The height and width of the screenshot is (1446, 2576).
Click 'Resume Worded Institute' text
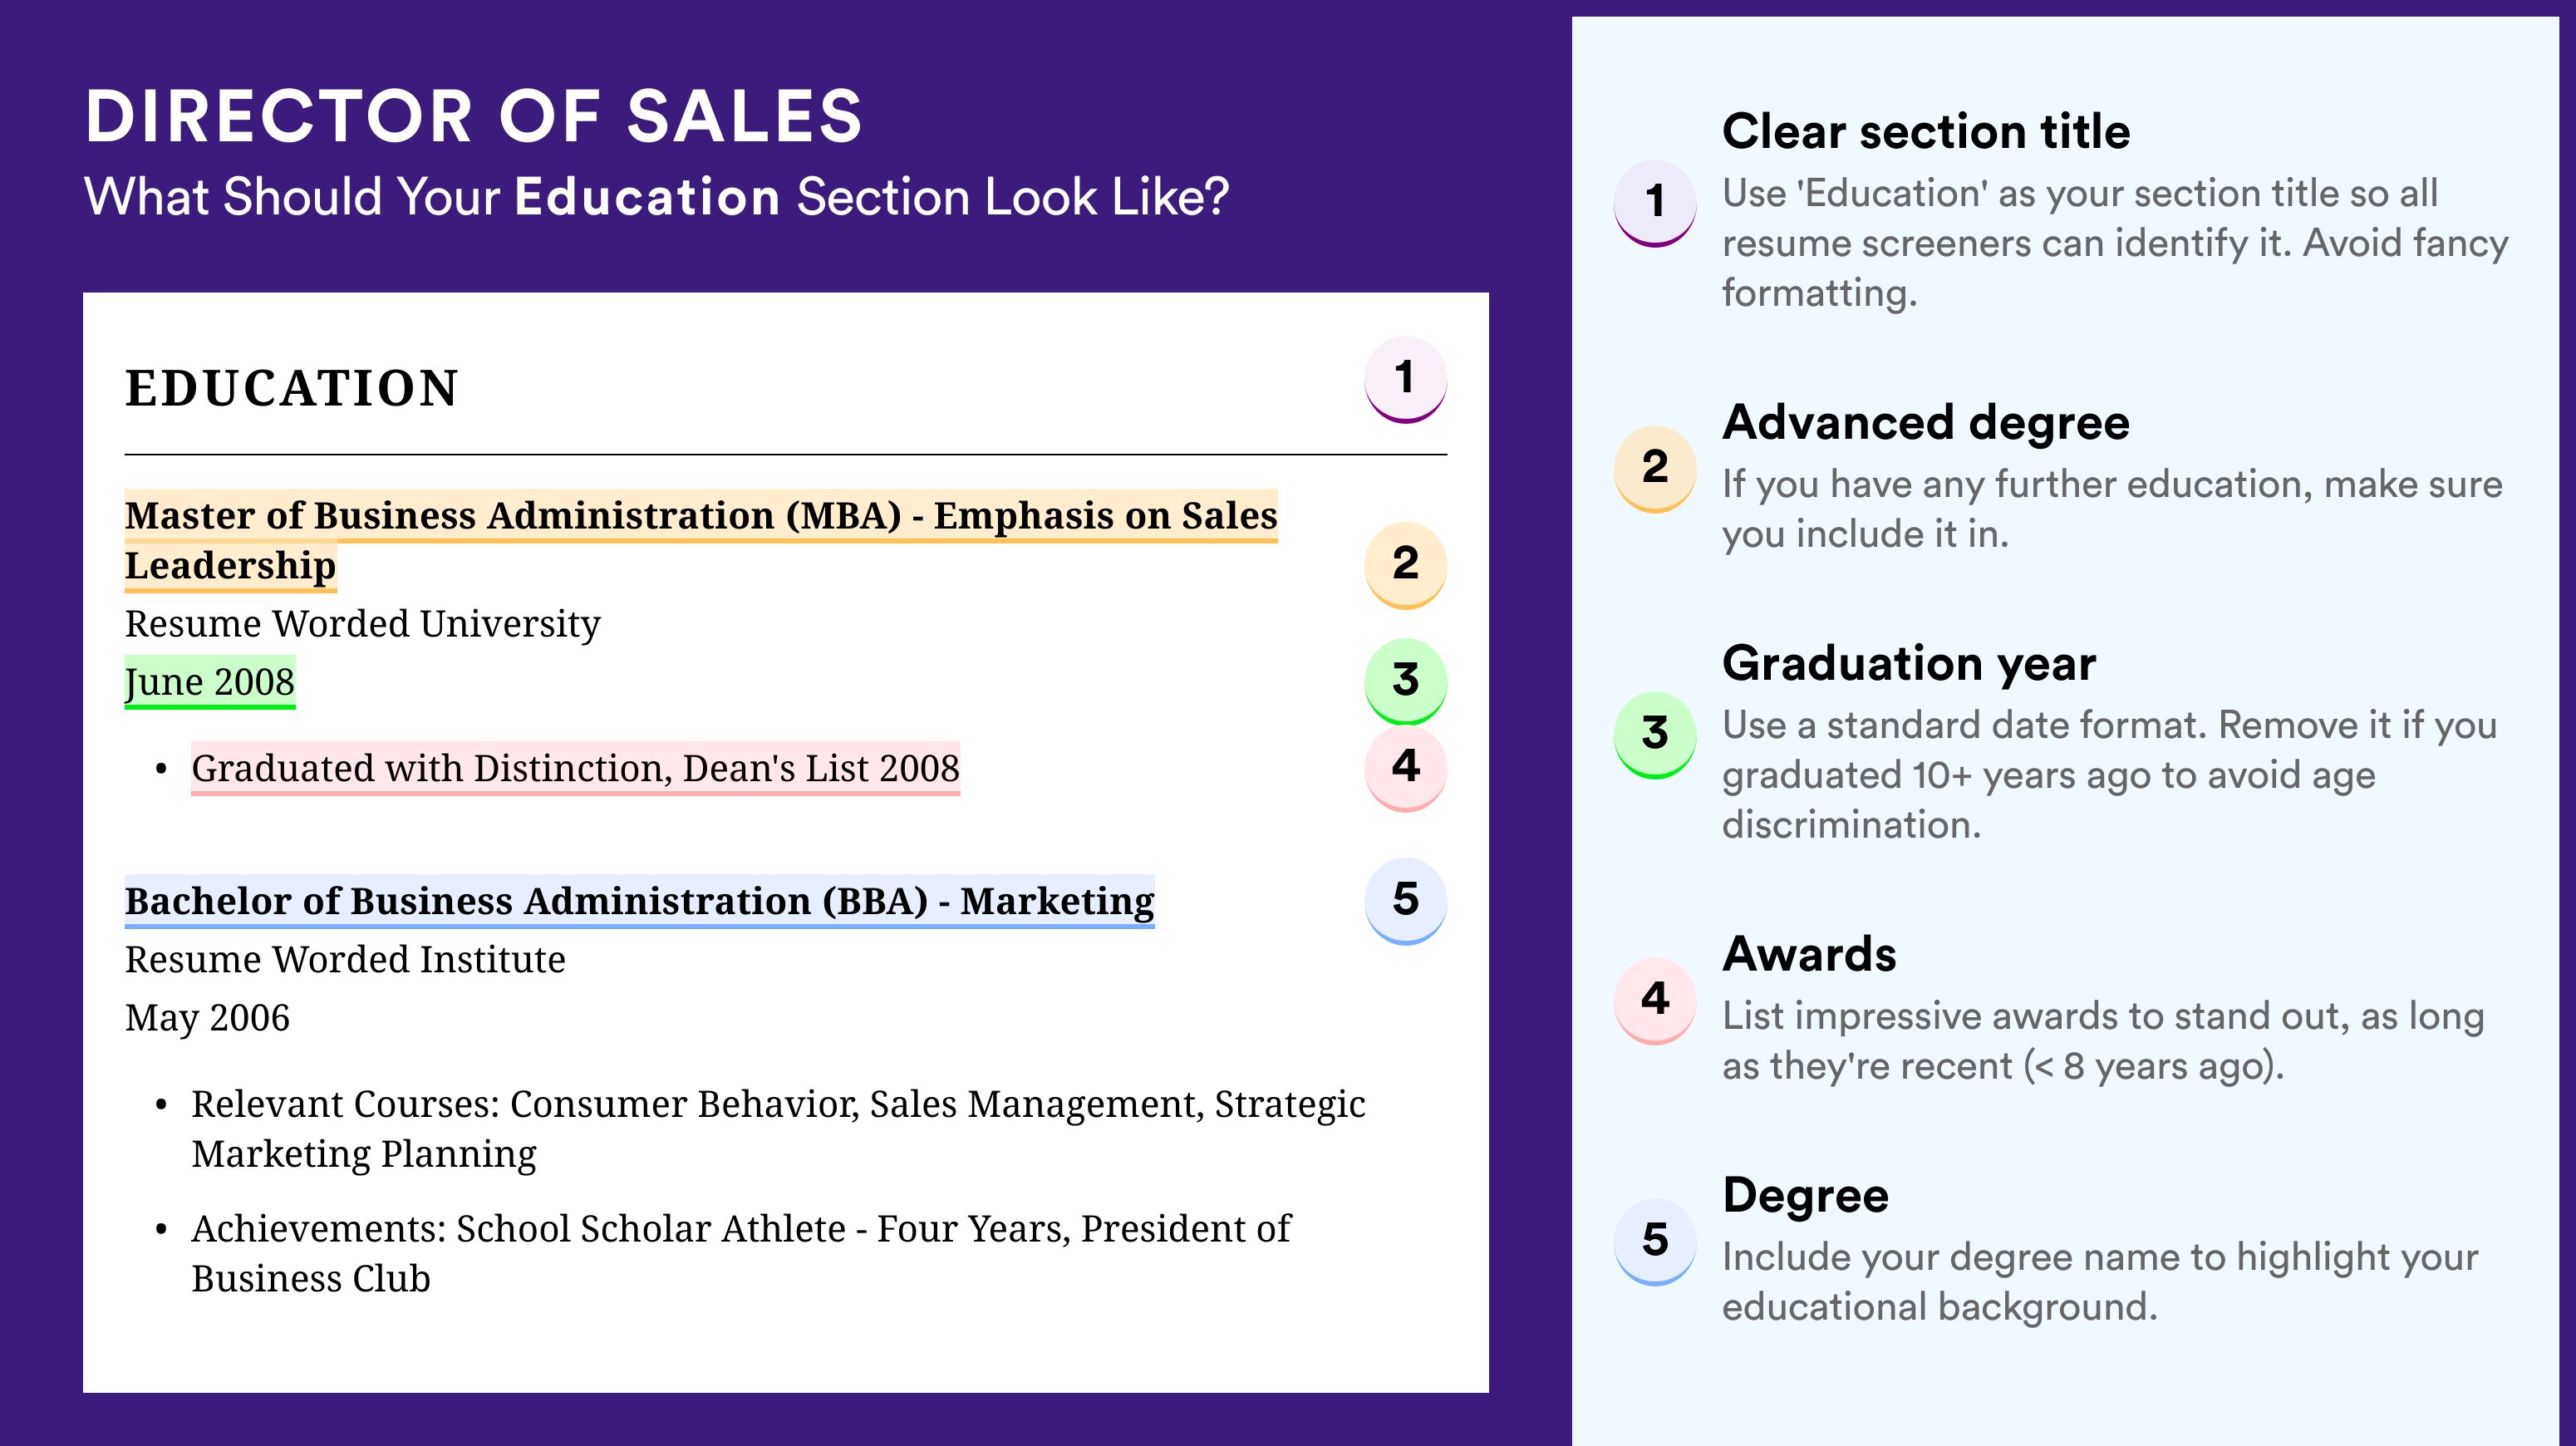tap(345, 959)
